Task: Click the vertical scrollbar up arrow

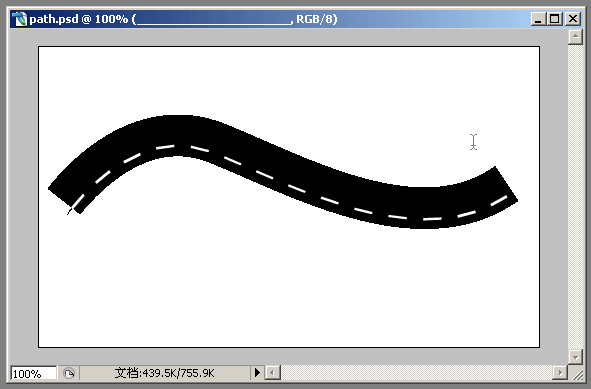Action: 575,37
